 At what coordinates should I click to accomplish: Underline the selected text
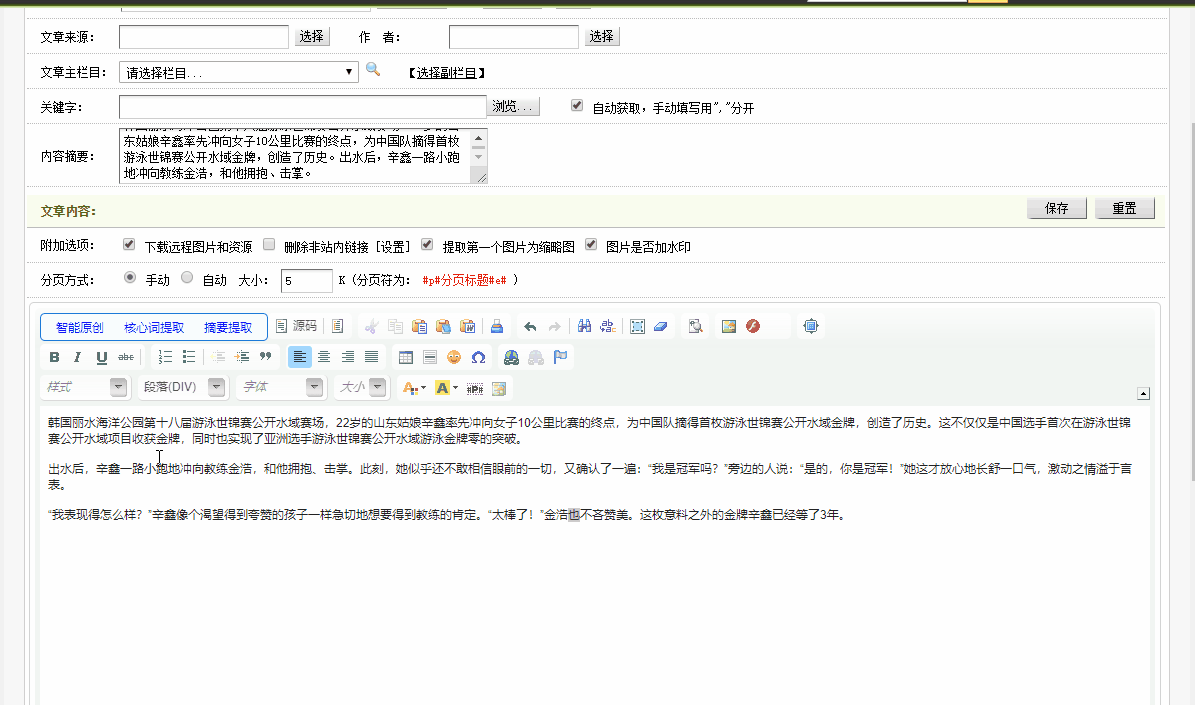[101, 357]
